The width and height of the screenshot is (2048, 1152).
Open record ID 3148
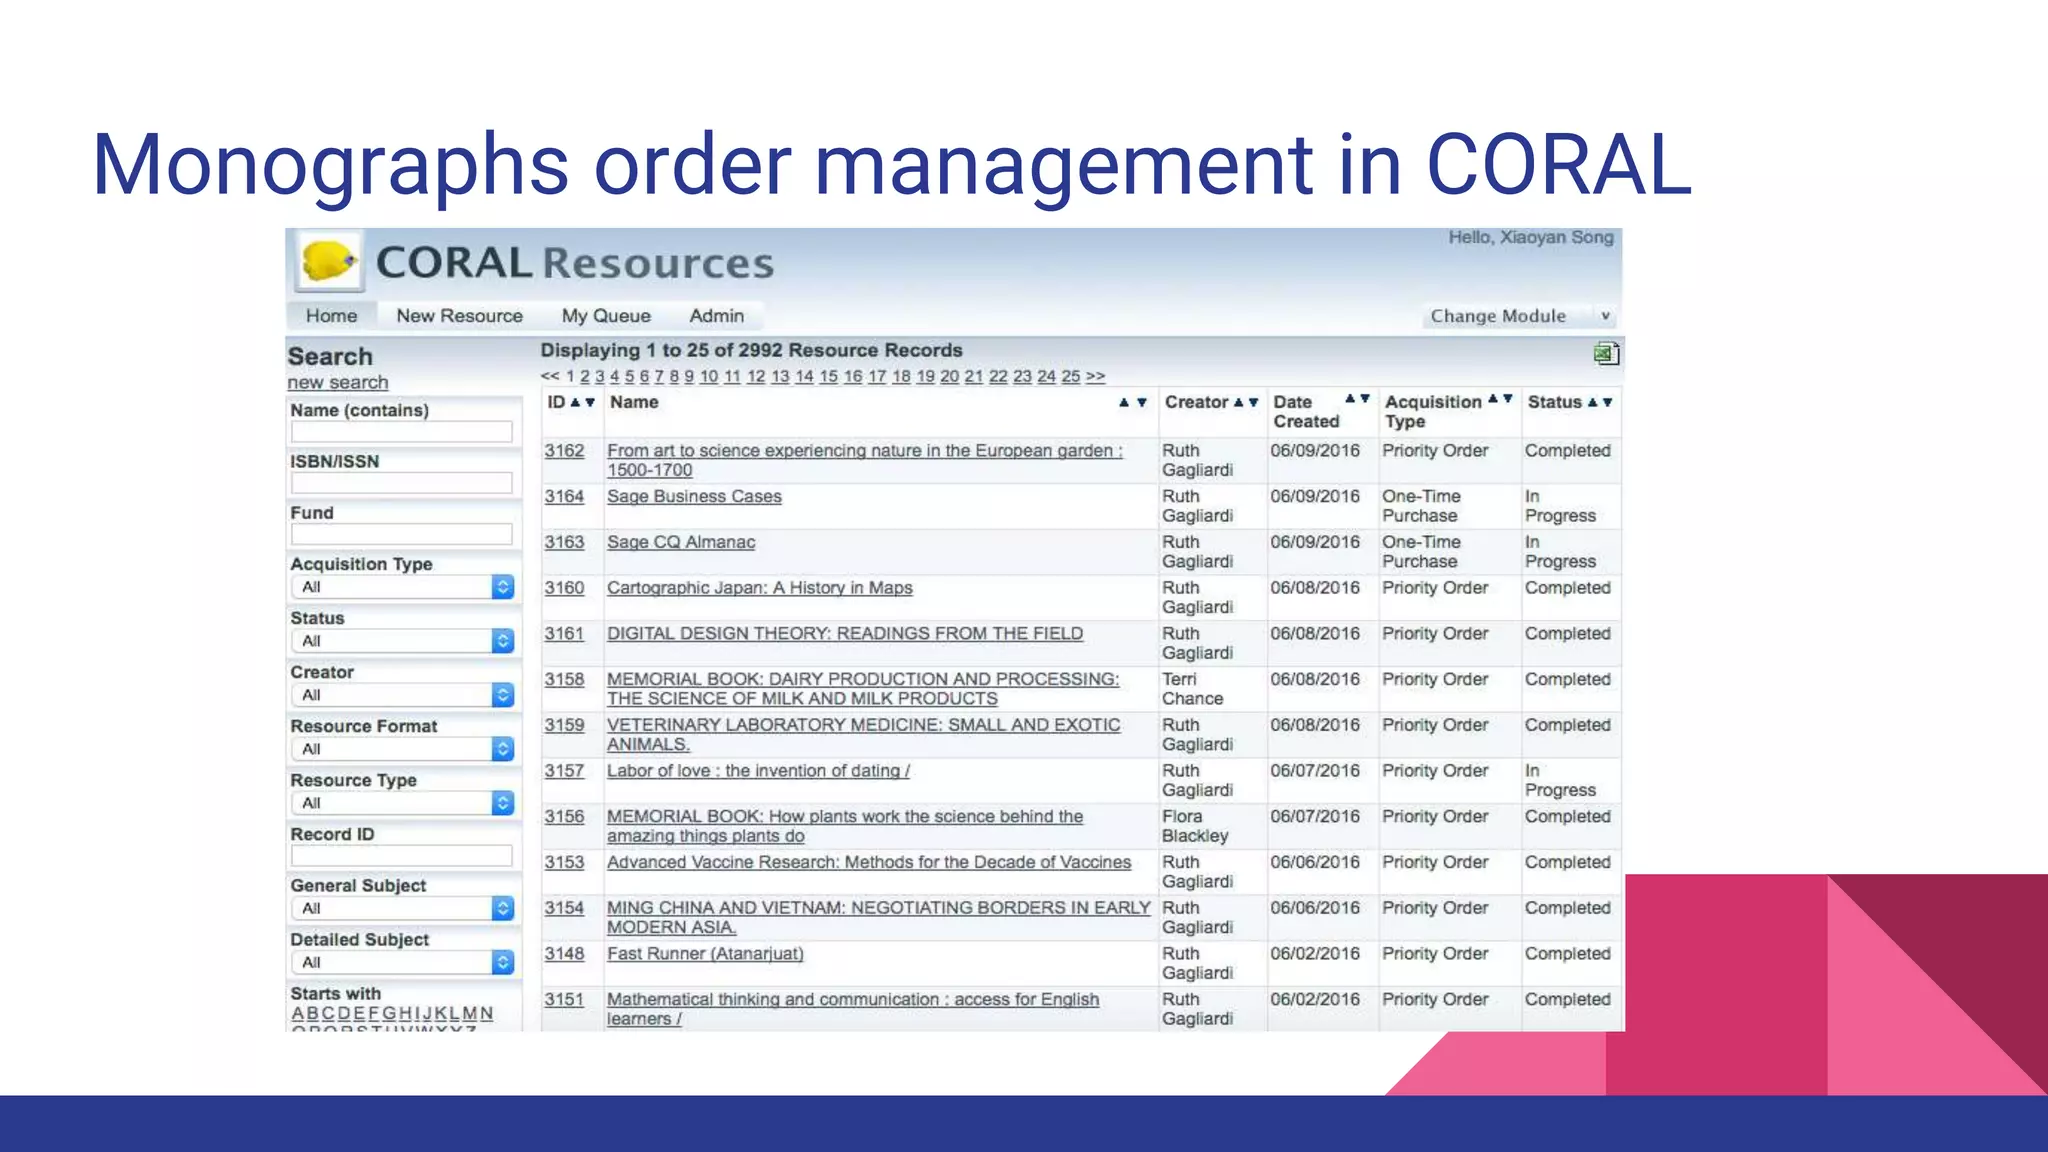[x=564, y=954]
